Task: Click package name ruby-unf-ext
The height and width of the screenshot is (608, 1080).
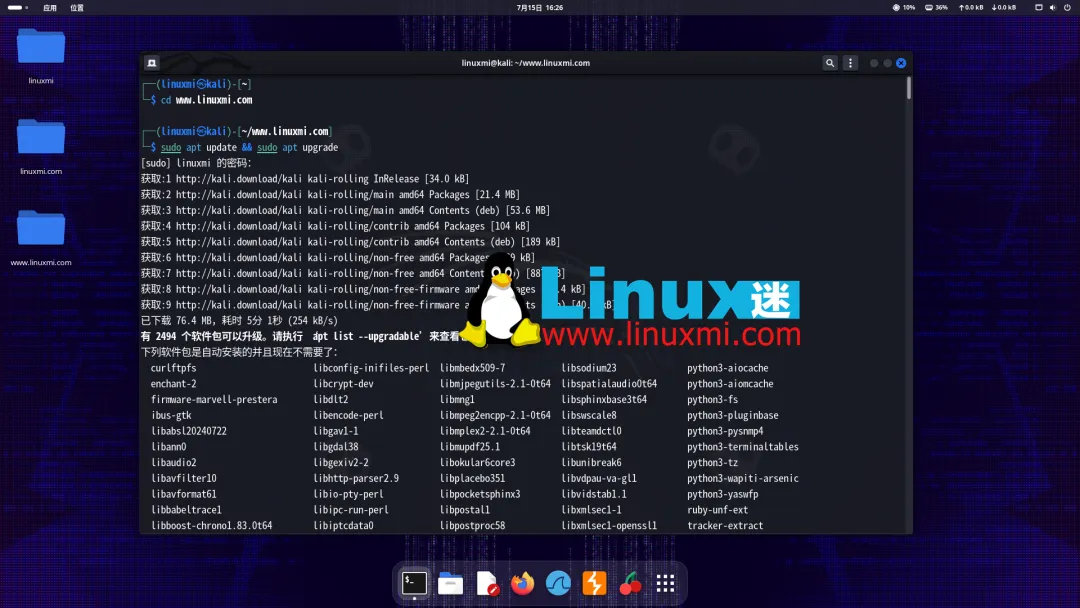Action: (717, 510)
